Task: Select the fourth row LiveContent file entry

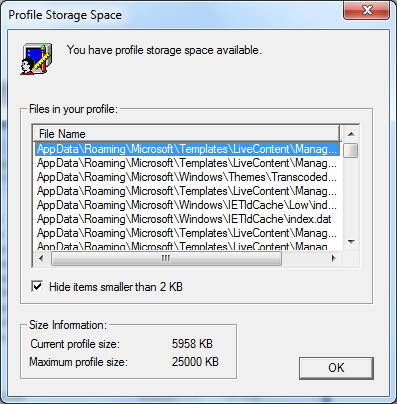Action: [x=187, y=191]
